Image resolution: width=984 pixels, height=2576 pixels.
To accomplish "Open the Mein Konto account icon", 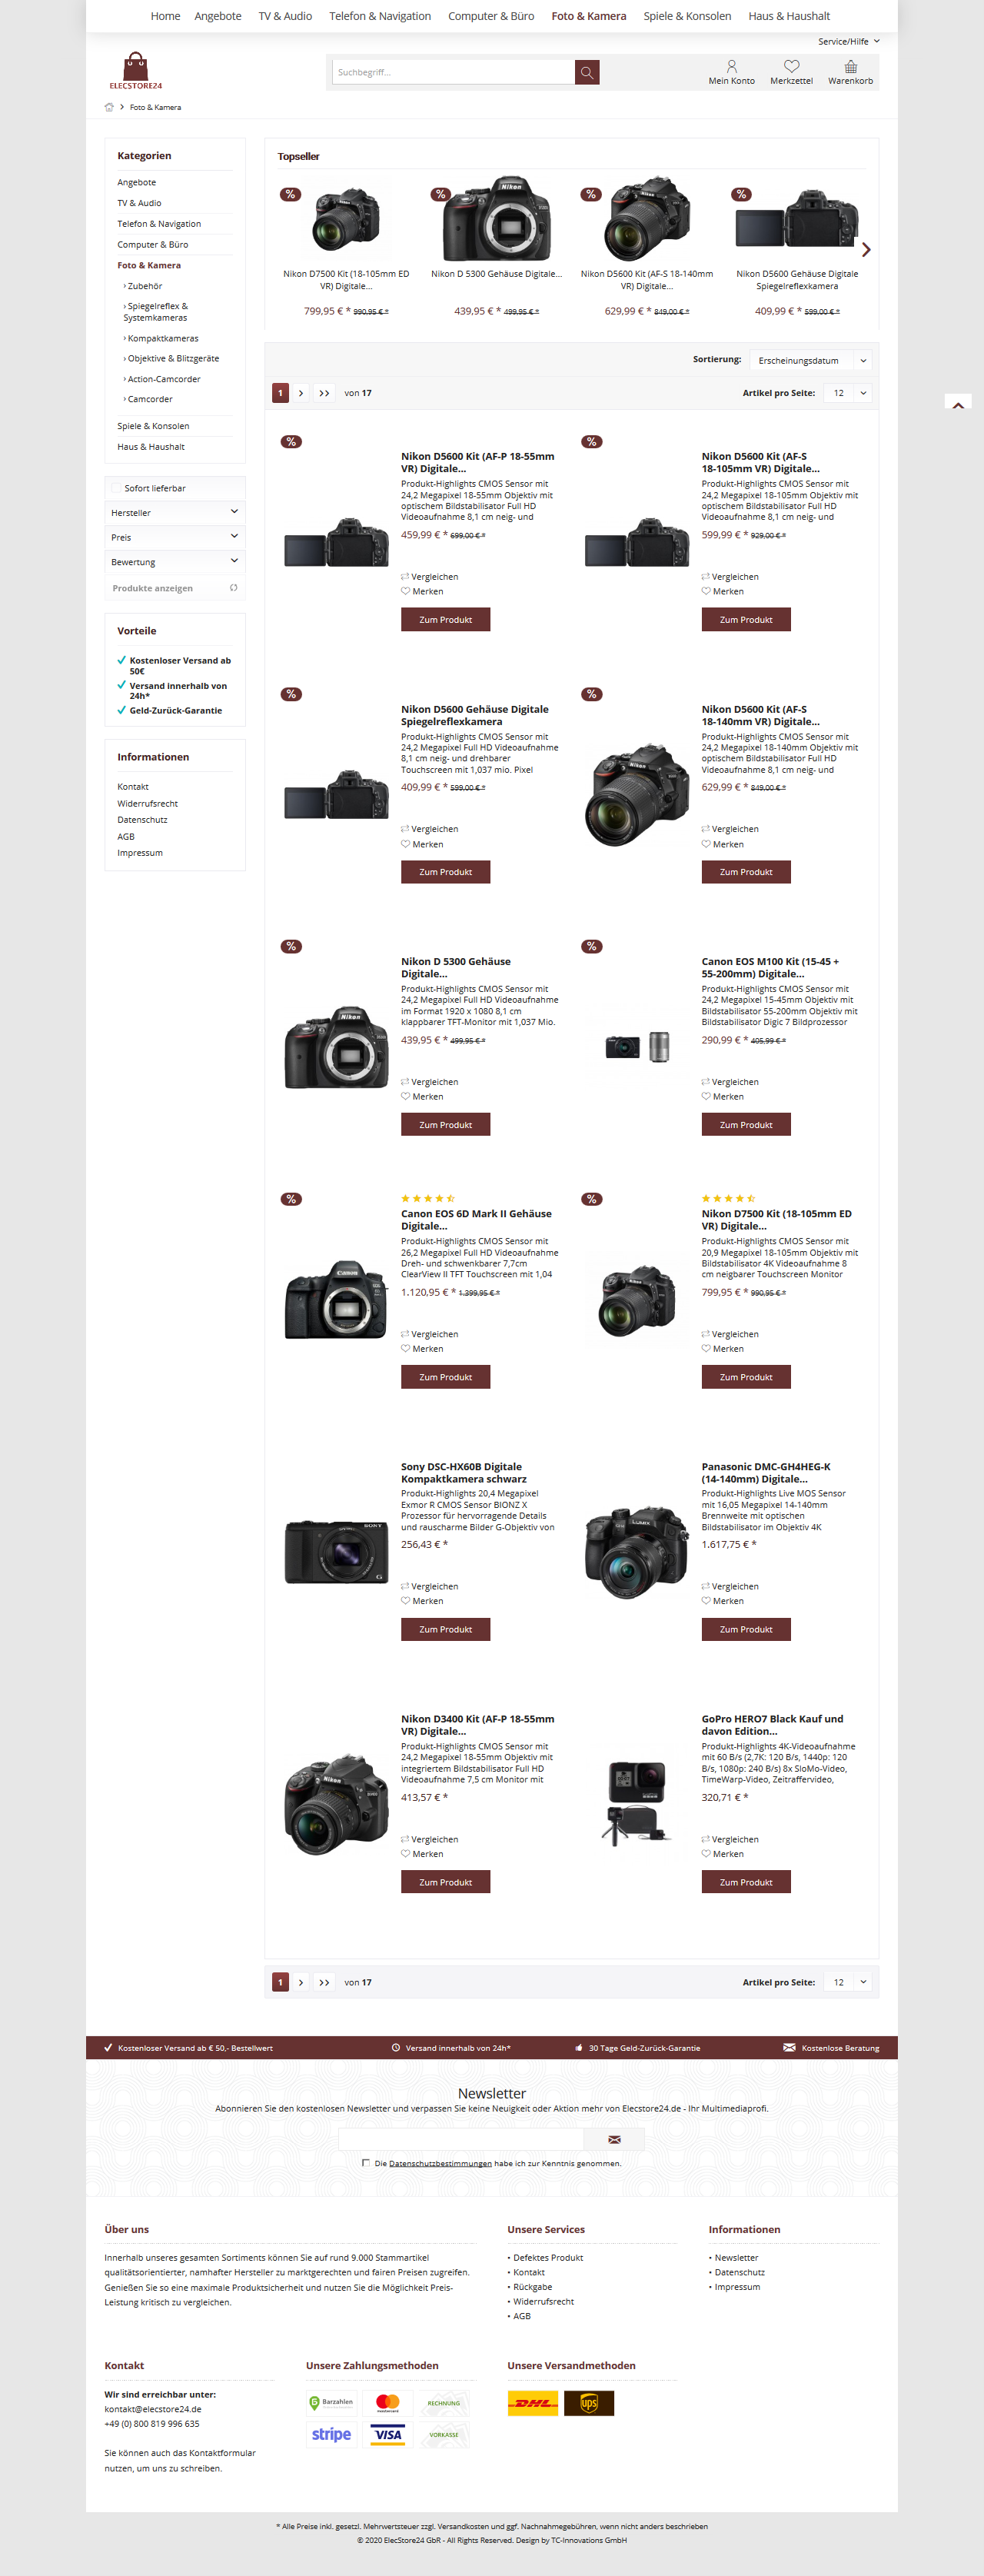I will tap(731, 67).
